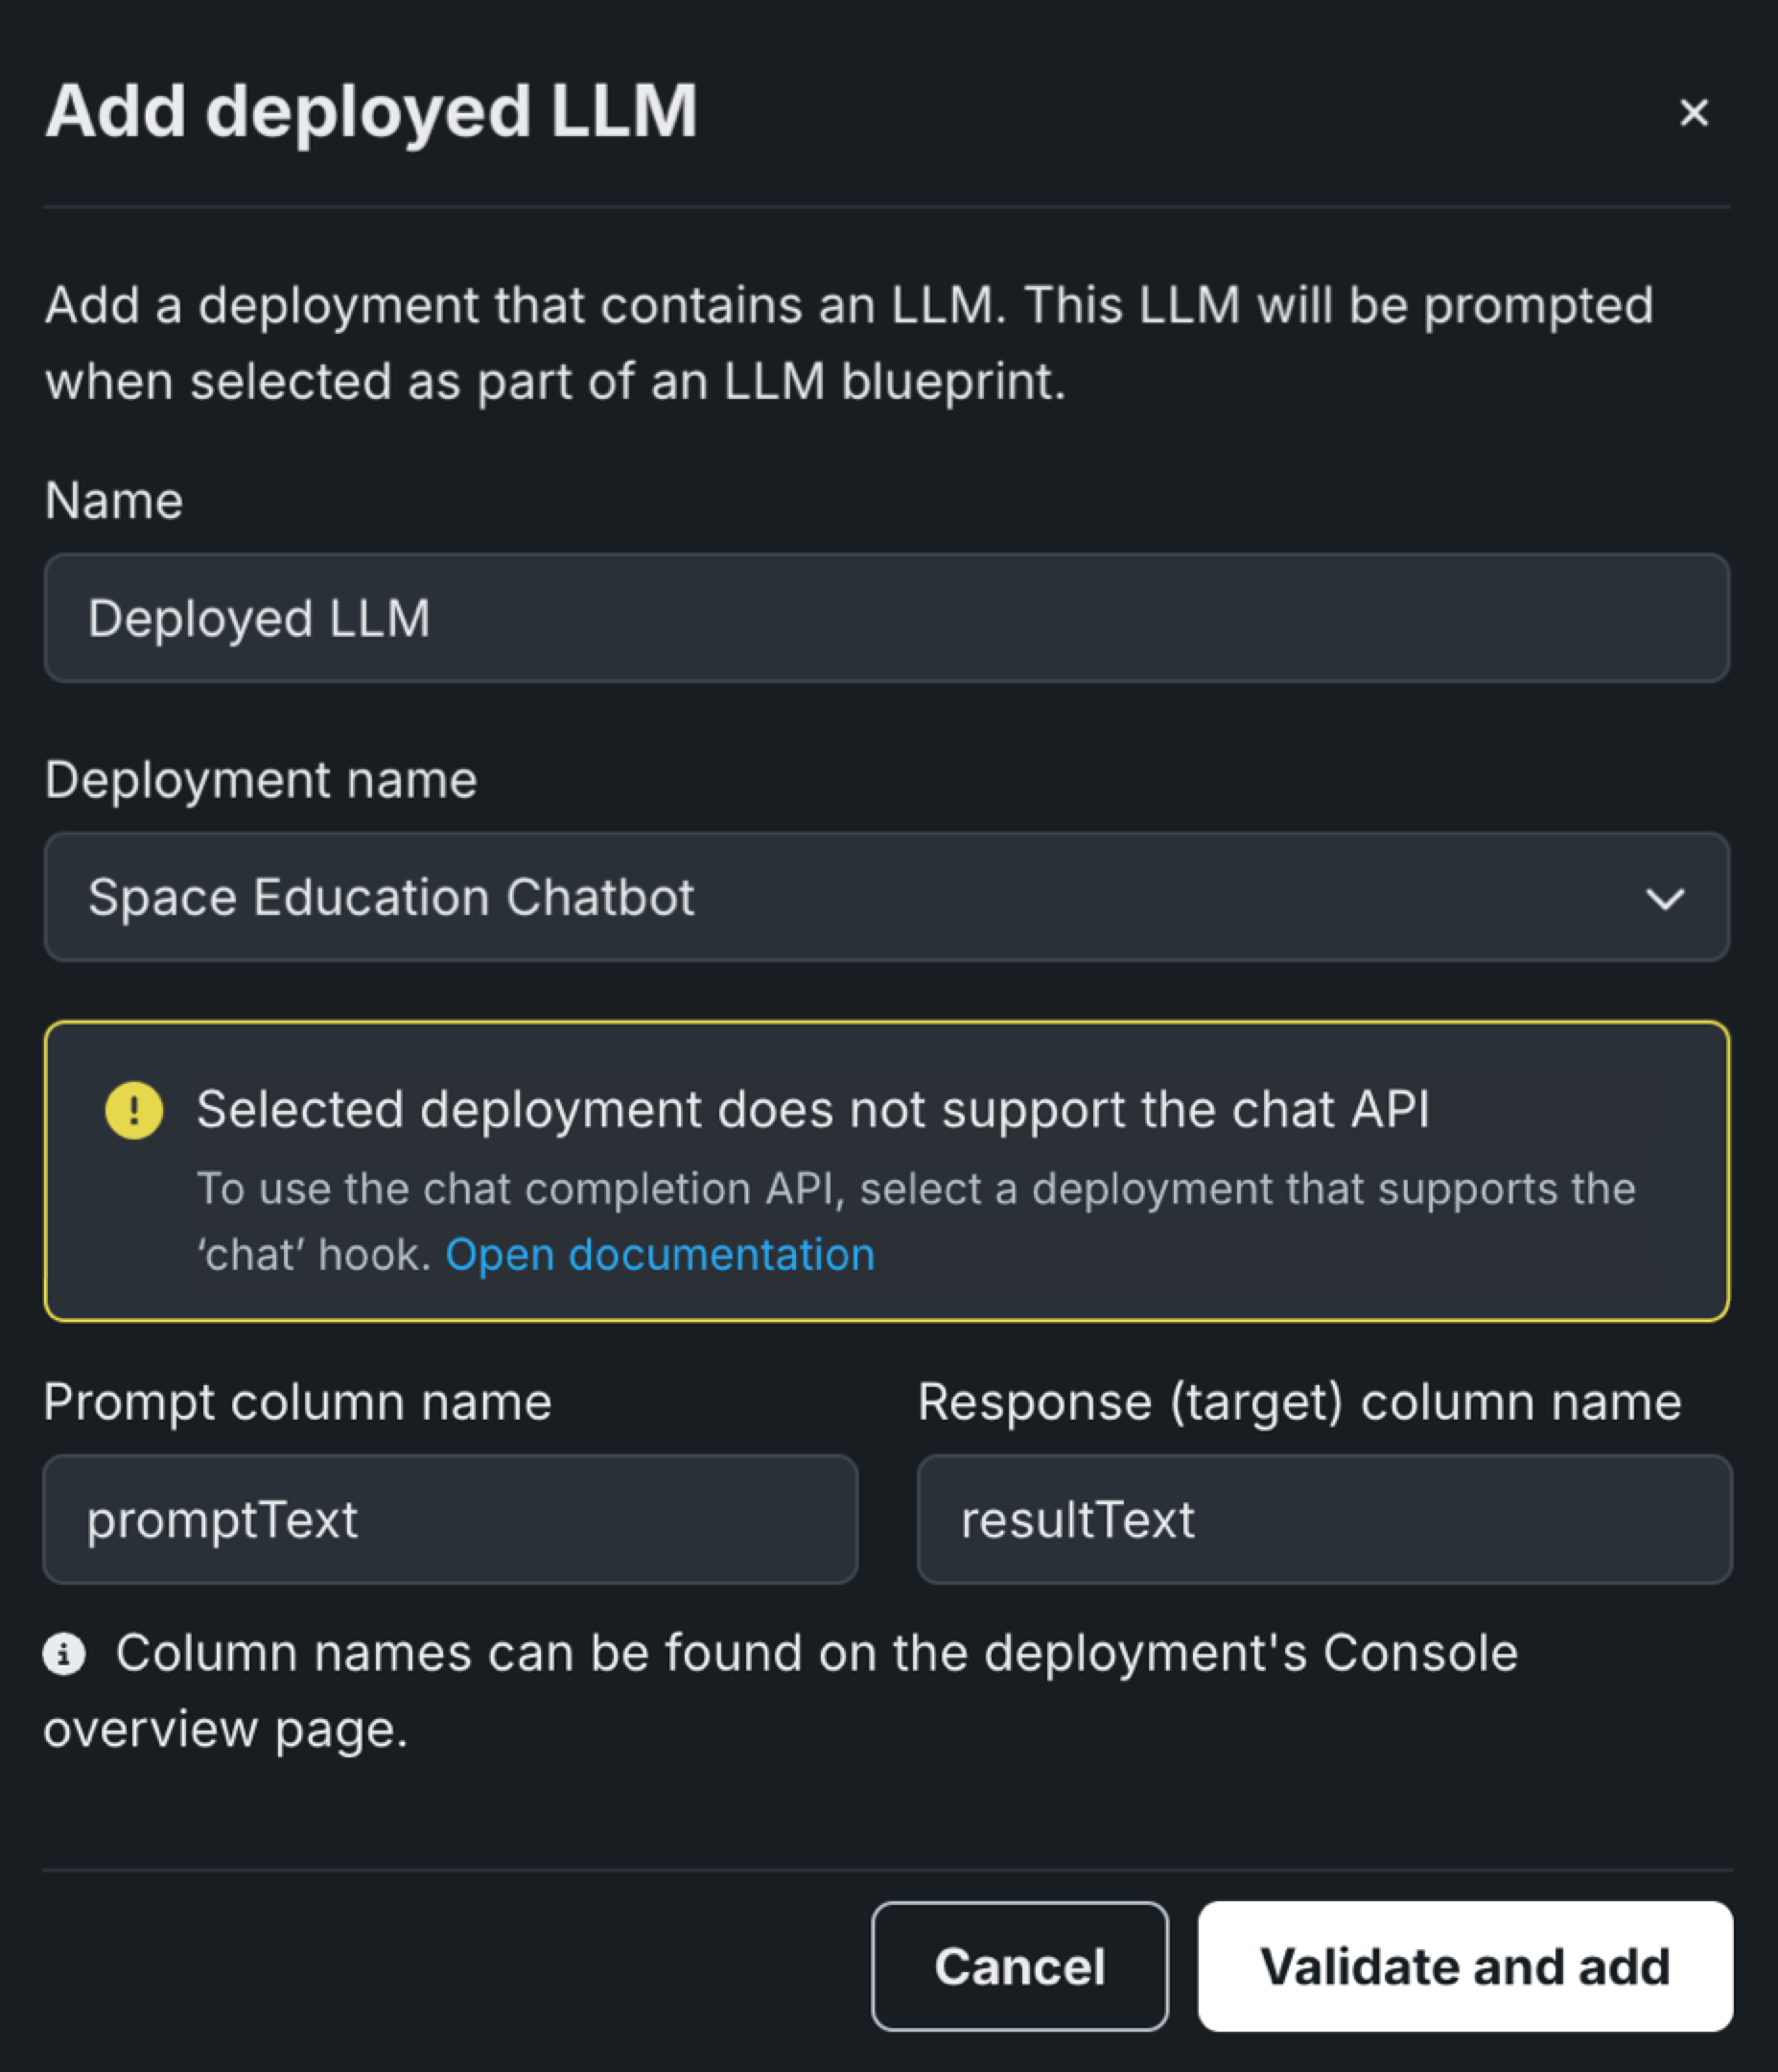Click the info icon beside column names hint
This screenshot has width=1778, height=2072.
[x=64, y=1654]
